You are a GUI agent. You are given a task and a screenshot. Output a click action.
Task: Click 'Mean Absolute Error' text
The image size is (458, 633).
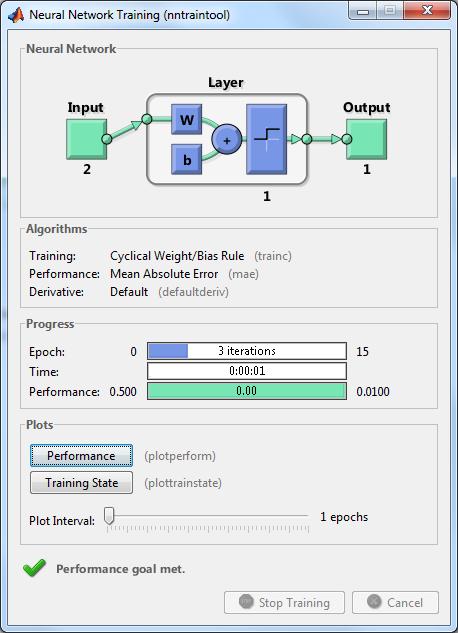pyautogui.click(x=164, y=274)
